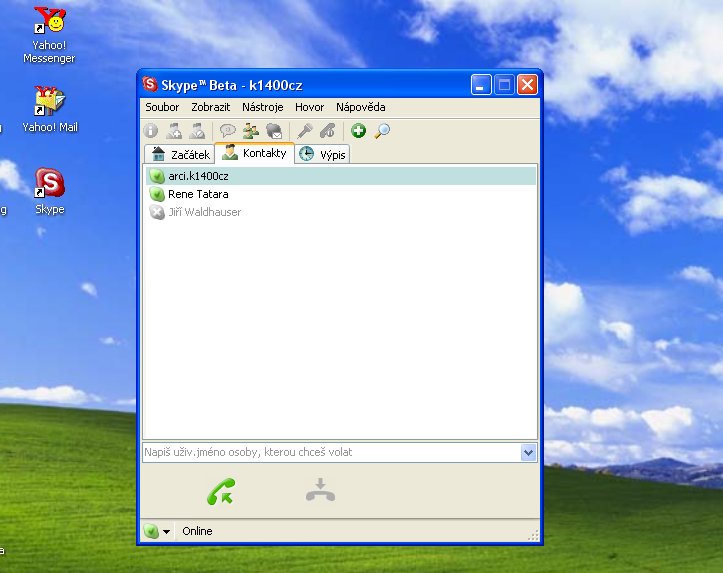Open the Nápověda menu

click(361, 107)
